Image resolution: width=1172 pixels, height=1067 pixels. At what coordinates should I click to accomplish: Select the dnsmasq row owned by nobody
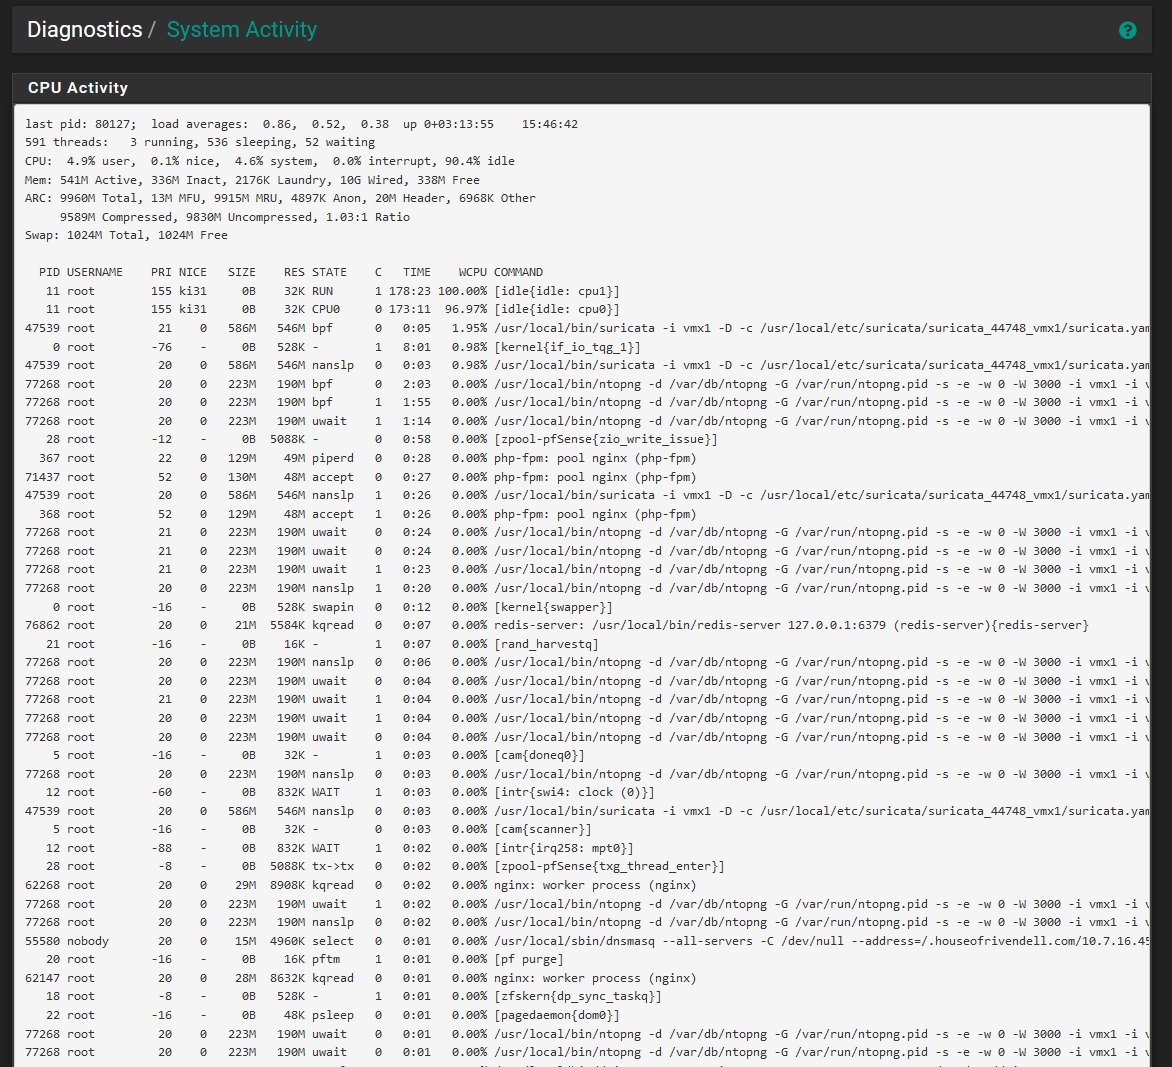[587, 941]
